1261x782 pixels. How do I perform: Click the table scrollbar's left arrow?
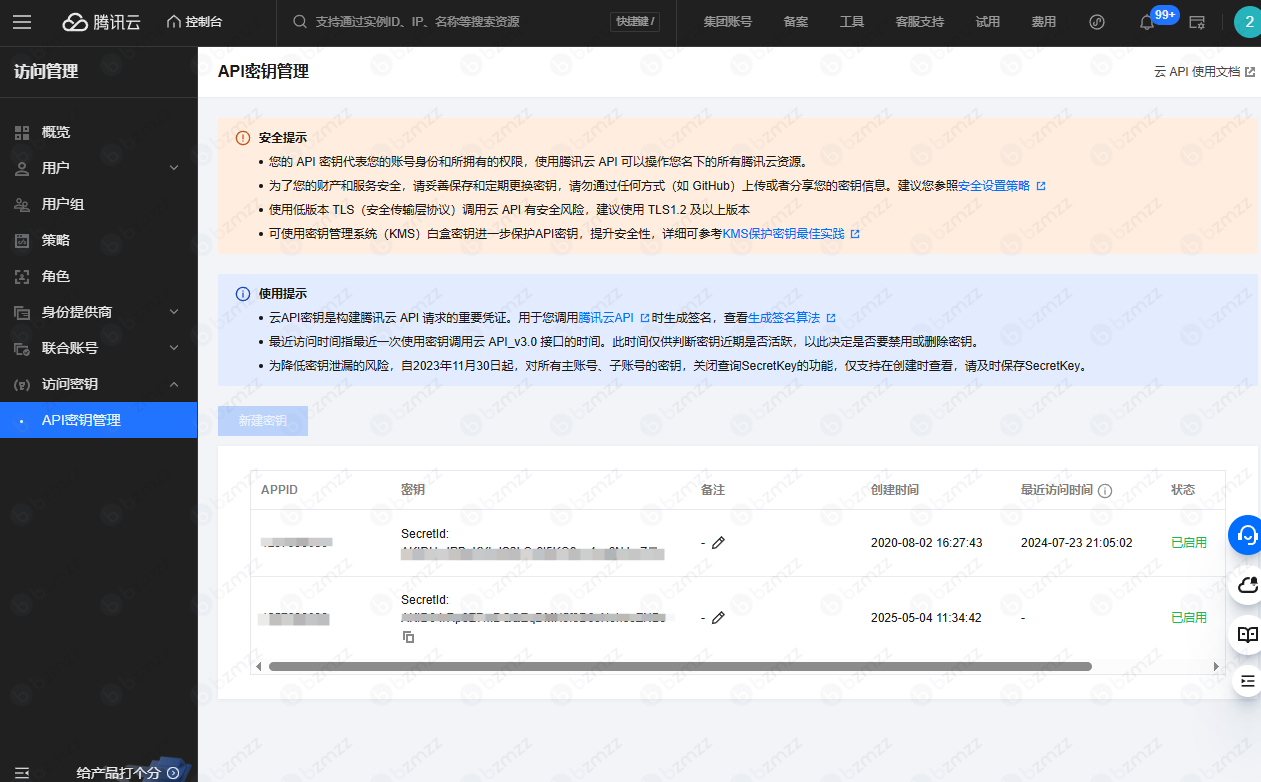pos(258,666)
